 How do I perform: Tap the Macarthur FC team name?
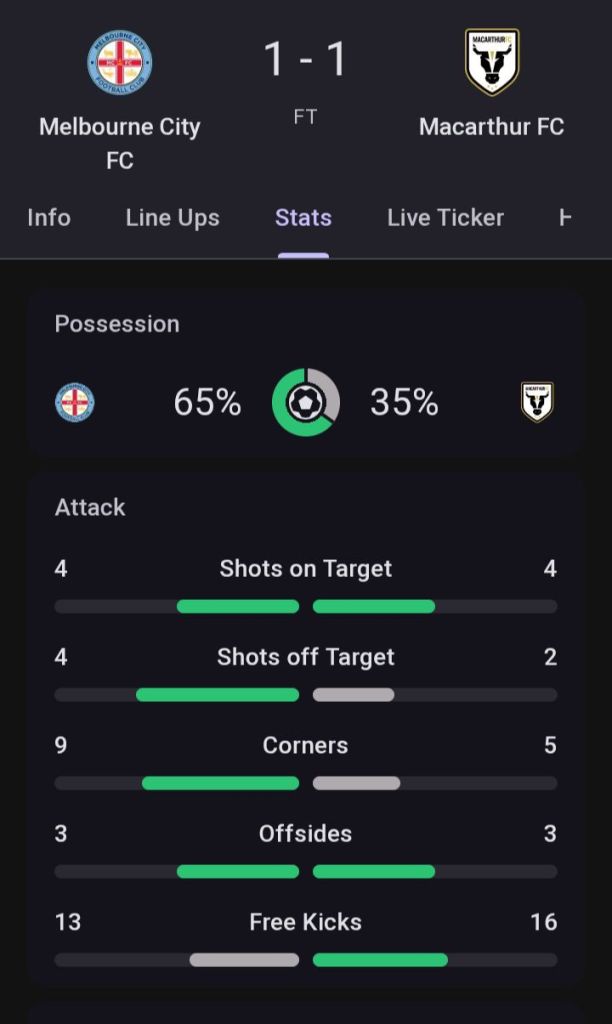coord(492,127)
